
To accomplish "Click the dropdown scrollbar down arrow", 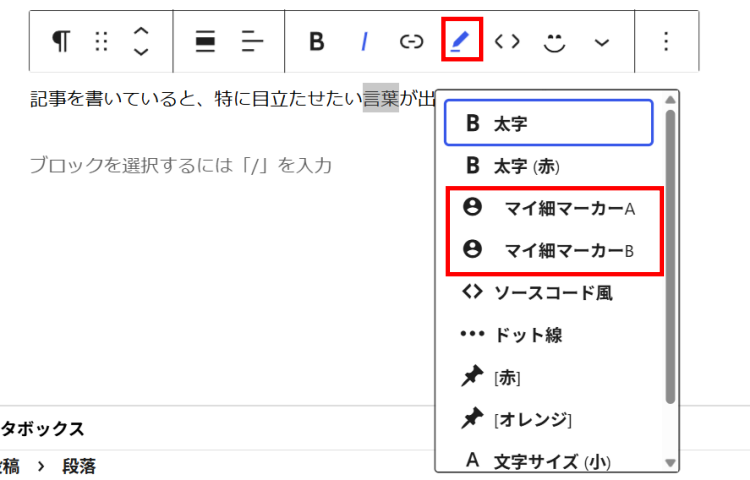I will (x=670, y=463).
